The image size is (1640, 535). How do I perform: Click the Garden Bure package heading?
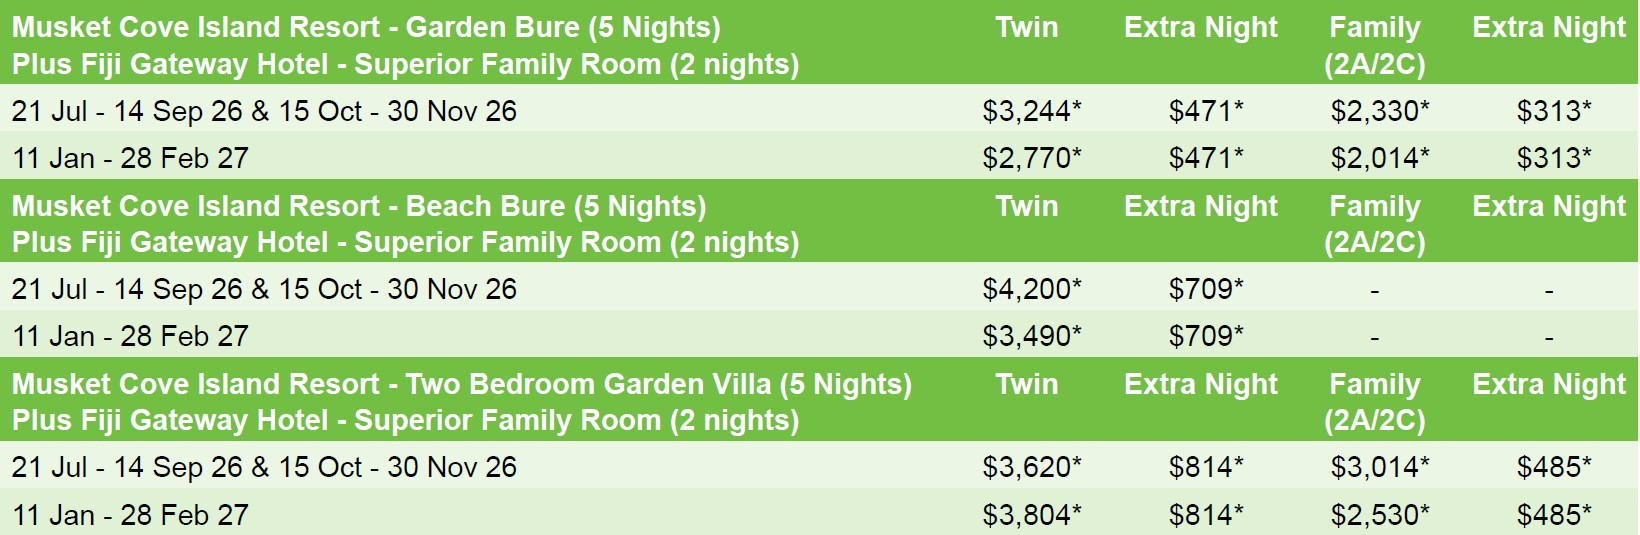click(x=366, y=27)
